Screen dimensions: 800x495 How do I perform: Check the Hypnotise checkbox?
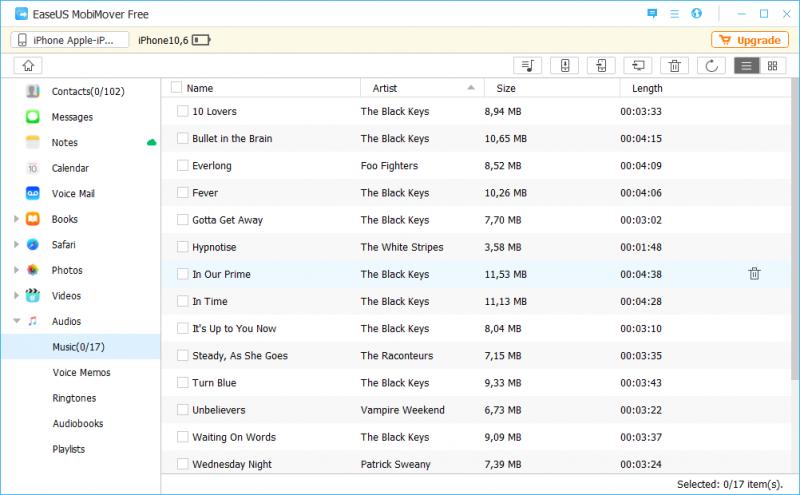182,246
